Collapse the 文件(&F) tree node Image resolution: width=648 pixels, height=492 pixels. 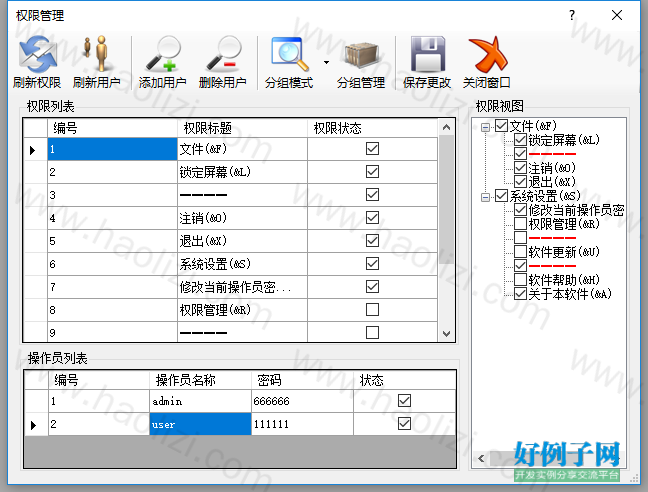pos(486,127)
